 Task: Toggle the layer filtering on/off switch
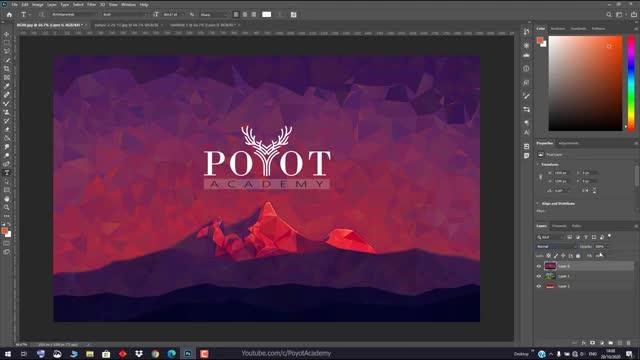610,236
